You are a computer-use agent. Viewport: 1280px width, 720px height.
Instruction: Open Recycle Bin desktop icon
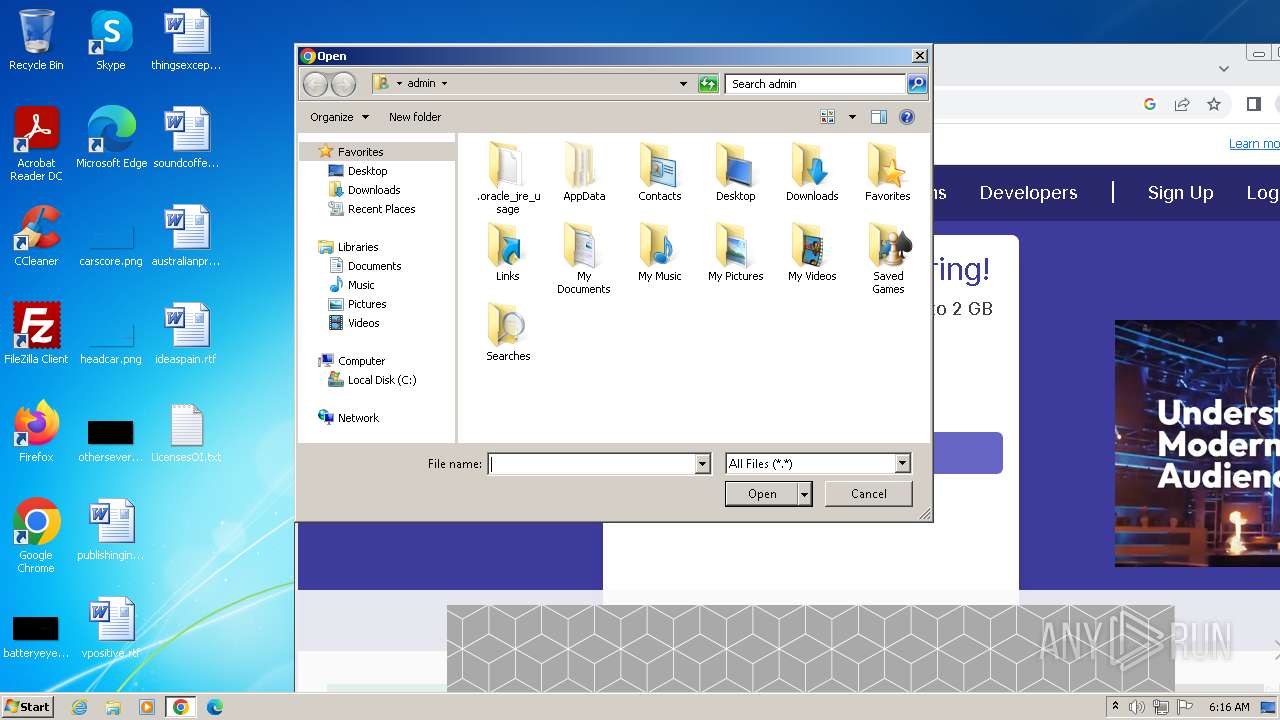[x=36, y=40]
